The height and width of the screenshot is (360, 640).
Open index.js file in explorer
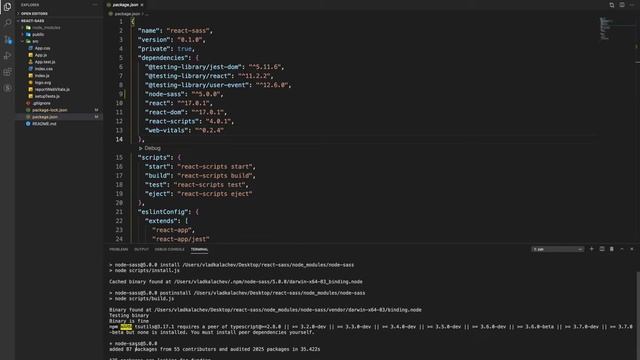(x=42, y=76)
